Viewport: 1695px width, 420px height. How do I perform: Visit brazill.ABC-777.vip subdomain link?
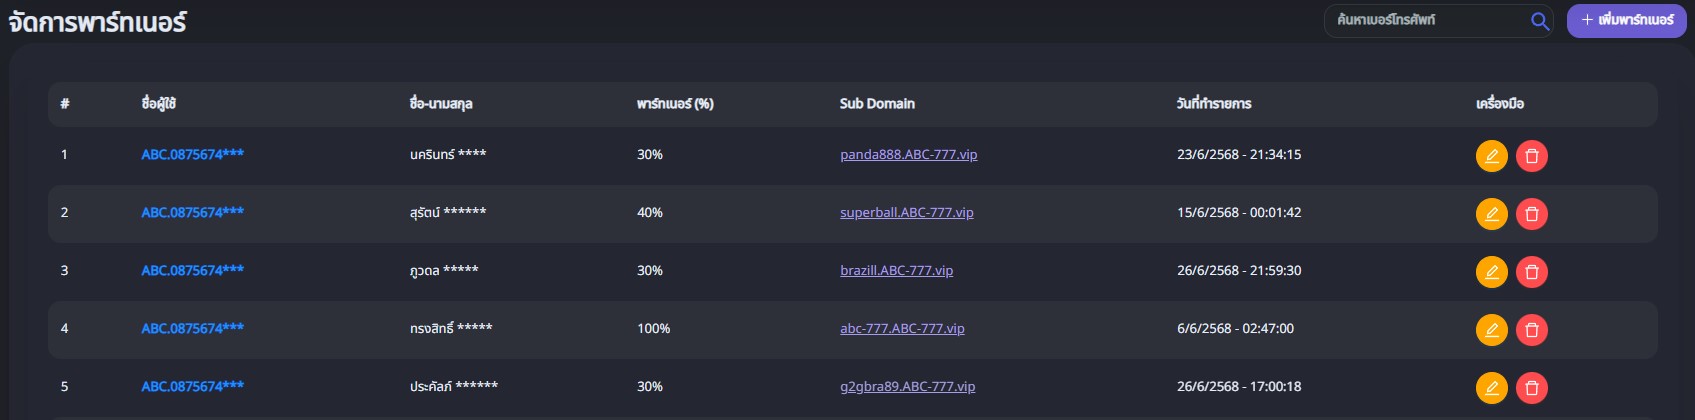point(896,271)
